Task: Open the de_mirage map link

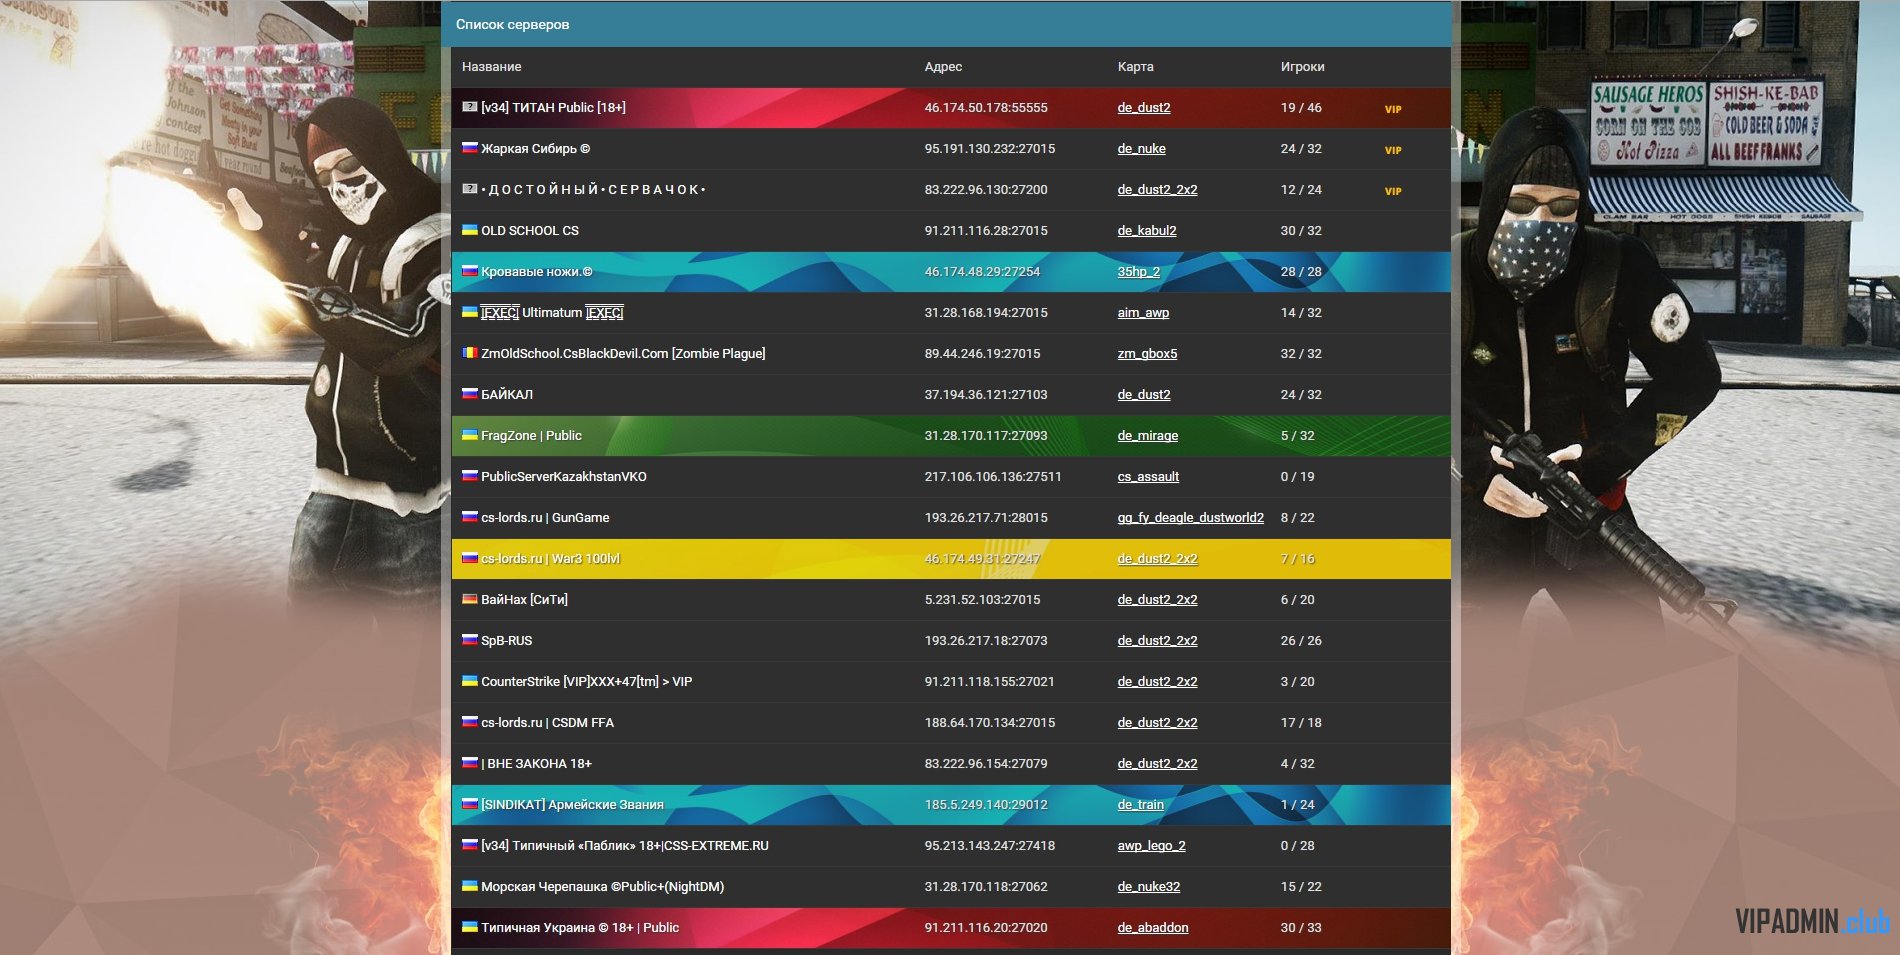Action: point(1148,436)
